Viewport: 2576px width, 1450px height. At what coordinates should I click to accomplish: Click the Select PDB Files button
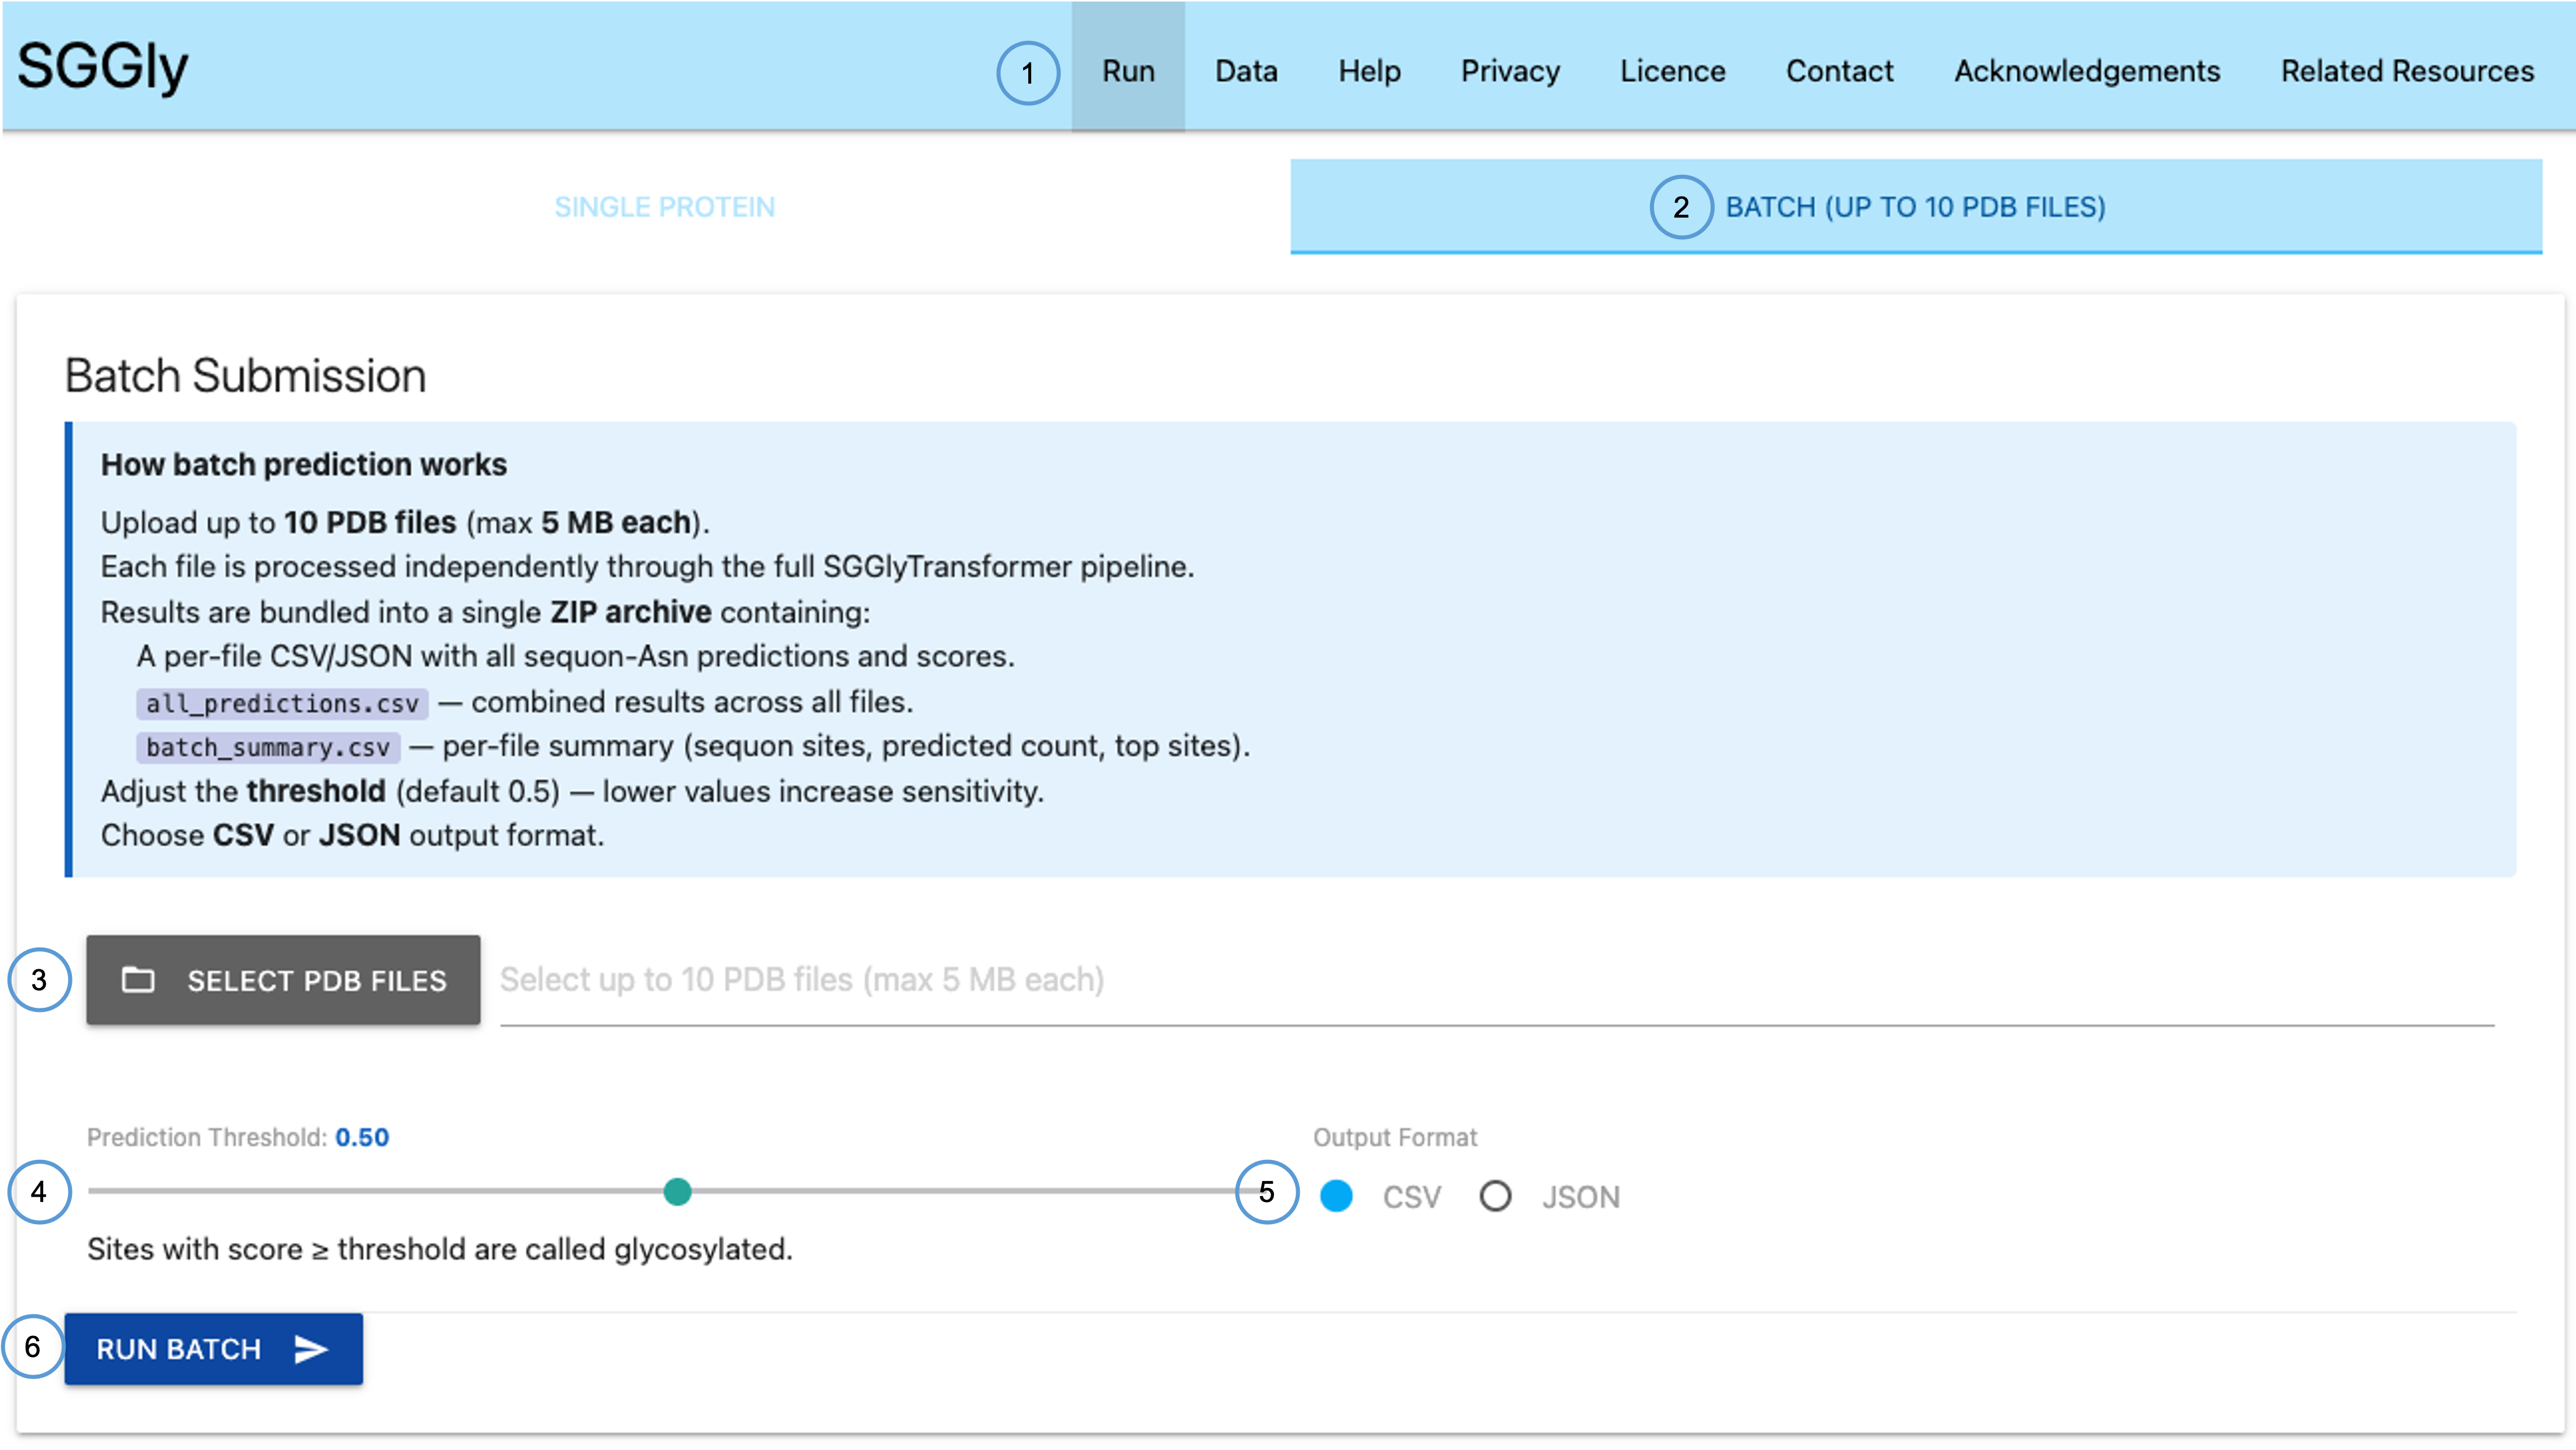[283, 980]
